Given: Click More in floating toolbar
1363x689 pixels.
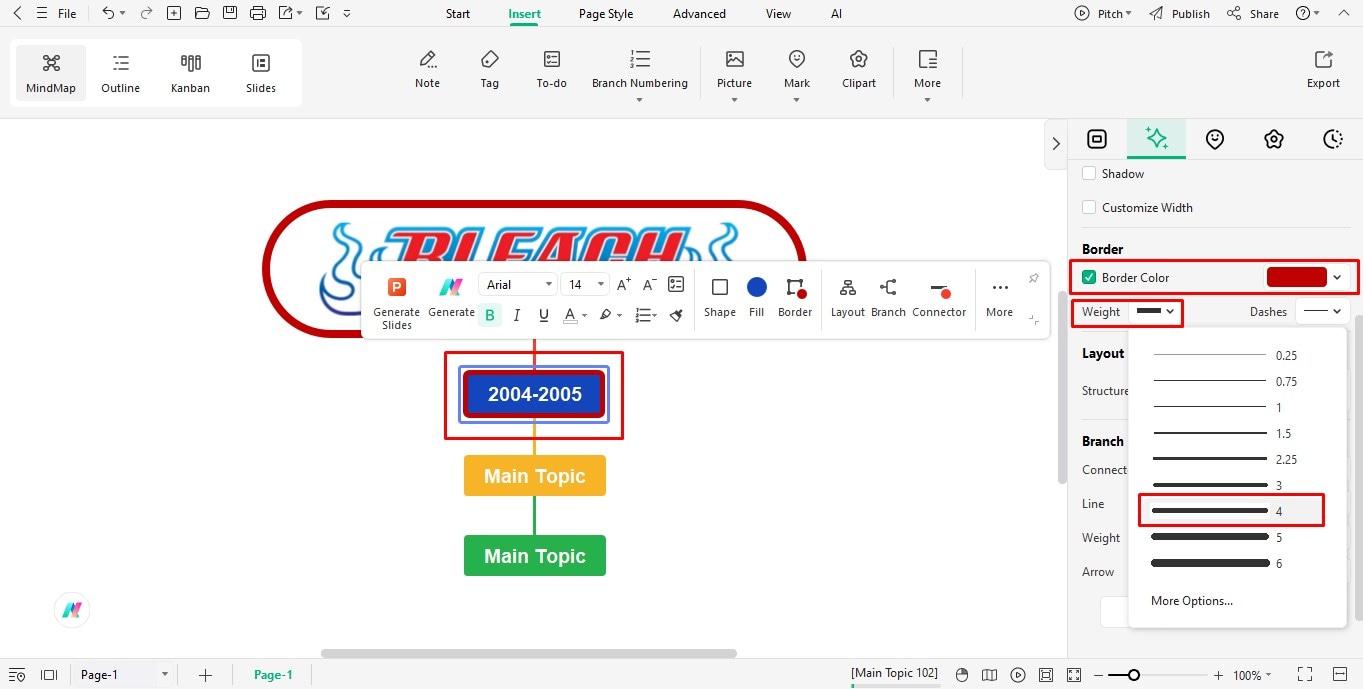Looking at the screenshot, I should (999, 298).
